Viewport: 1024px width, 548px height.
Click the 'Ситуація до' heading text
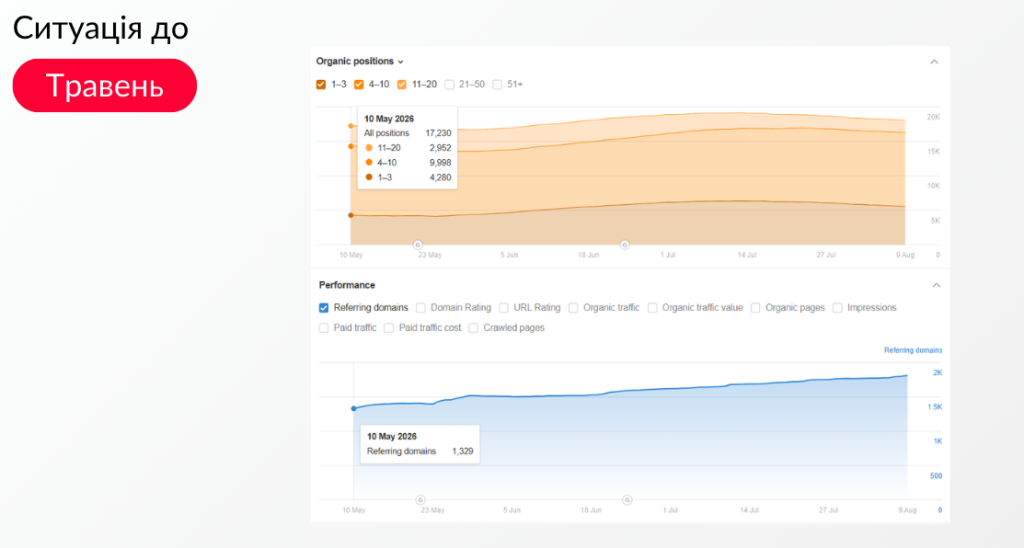(101, 29)
